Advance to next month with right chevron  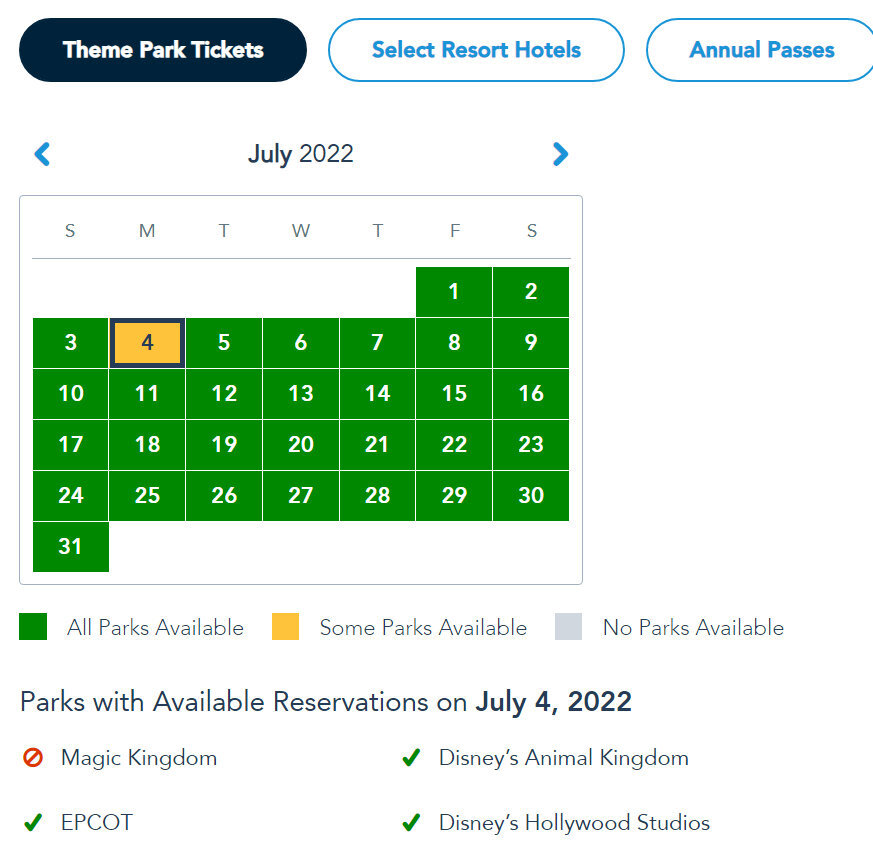coord(560,154)
